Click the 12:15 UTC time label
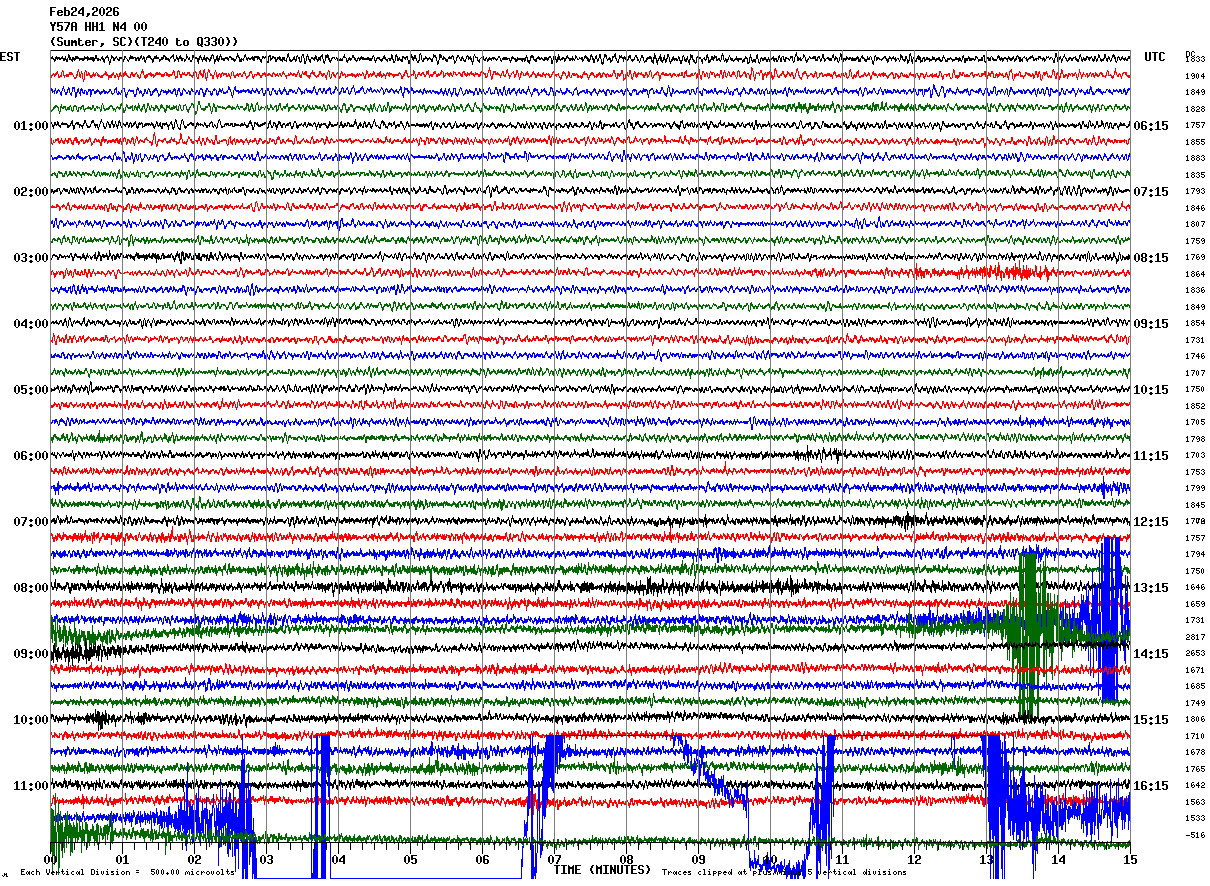 [1152, 522]
